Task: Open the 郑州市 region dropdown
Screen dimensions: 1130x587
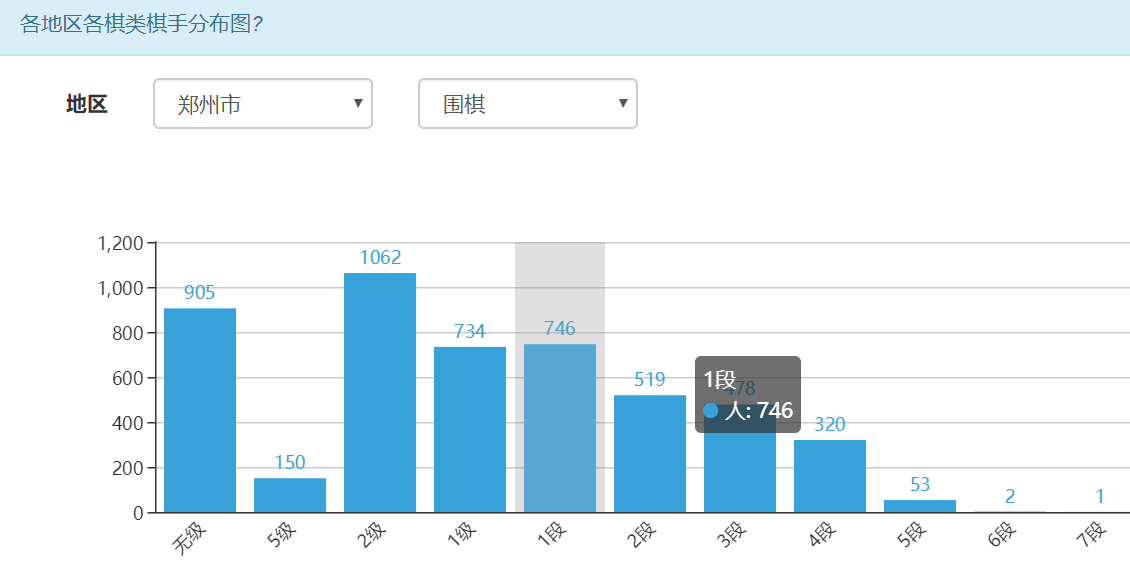Action: point(262,104)
